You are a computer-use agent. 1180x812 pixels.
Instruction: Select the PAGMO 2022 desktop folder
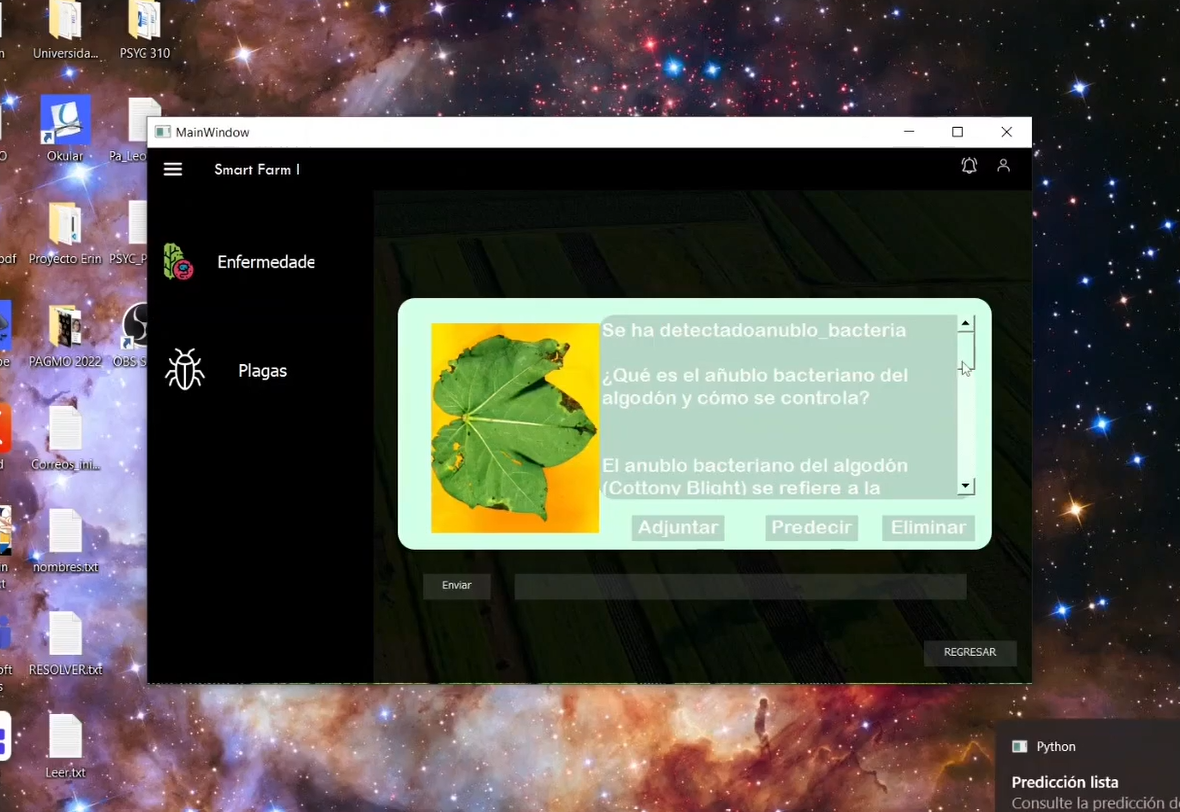point(65,336)
